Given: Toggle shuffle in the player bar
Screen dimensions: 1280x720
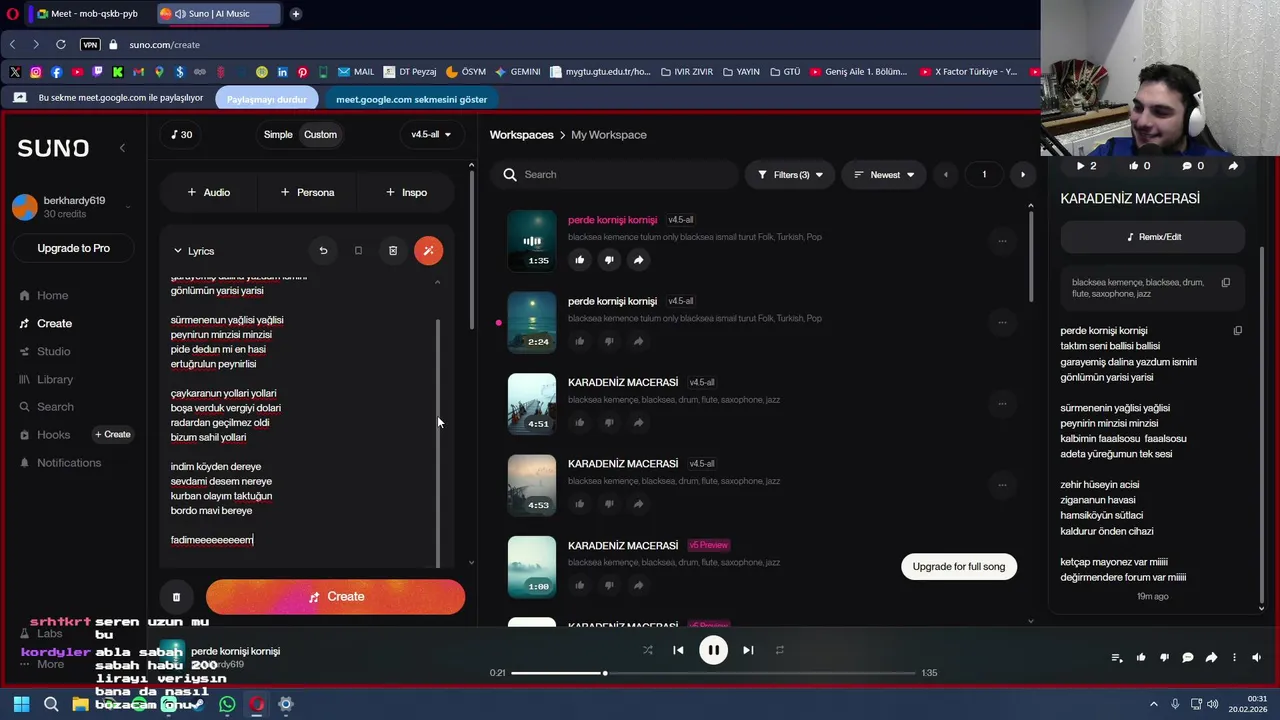Looking at the screenshot, I should (647, 650).
